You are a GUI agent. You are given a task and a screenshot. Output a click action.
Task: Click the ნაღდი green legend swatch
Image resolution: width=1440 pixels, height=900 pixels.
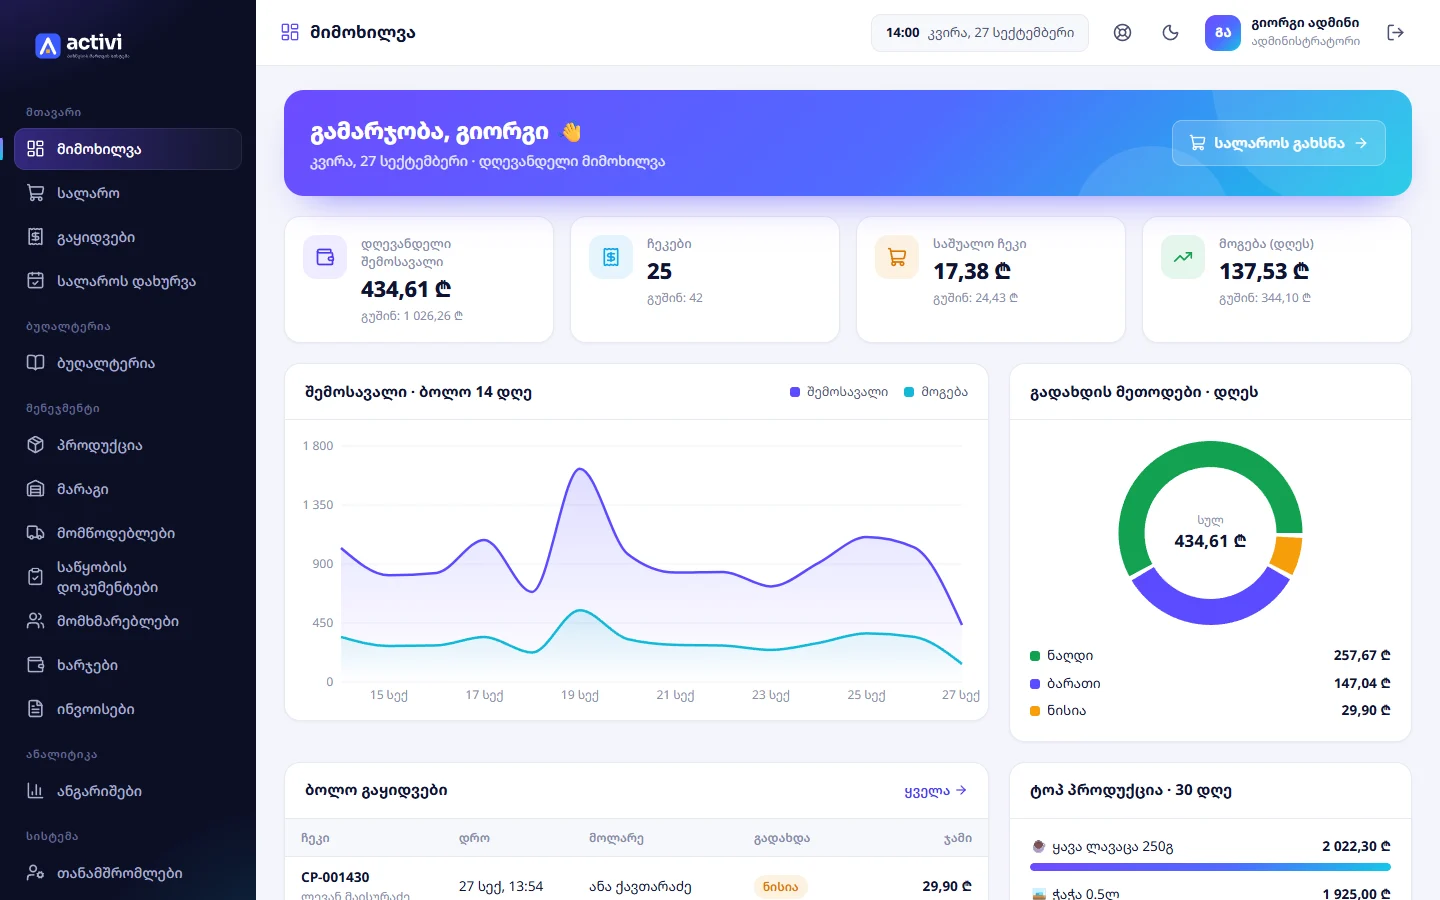[x=1035, y=656]
